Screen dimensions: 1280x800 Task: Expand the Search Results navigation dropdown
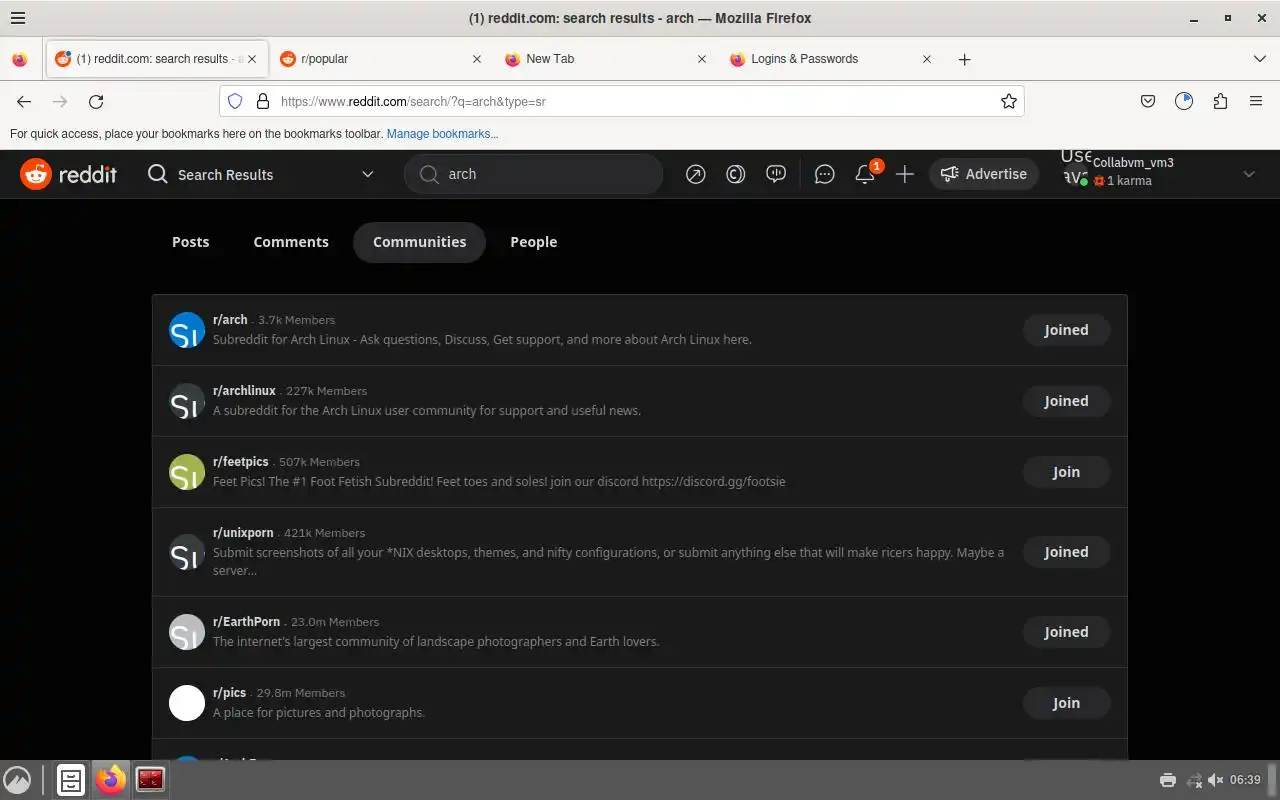367,174
